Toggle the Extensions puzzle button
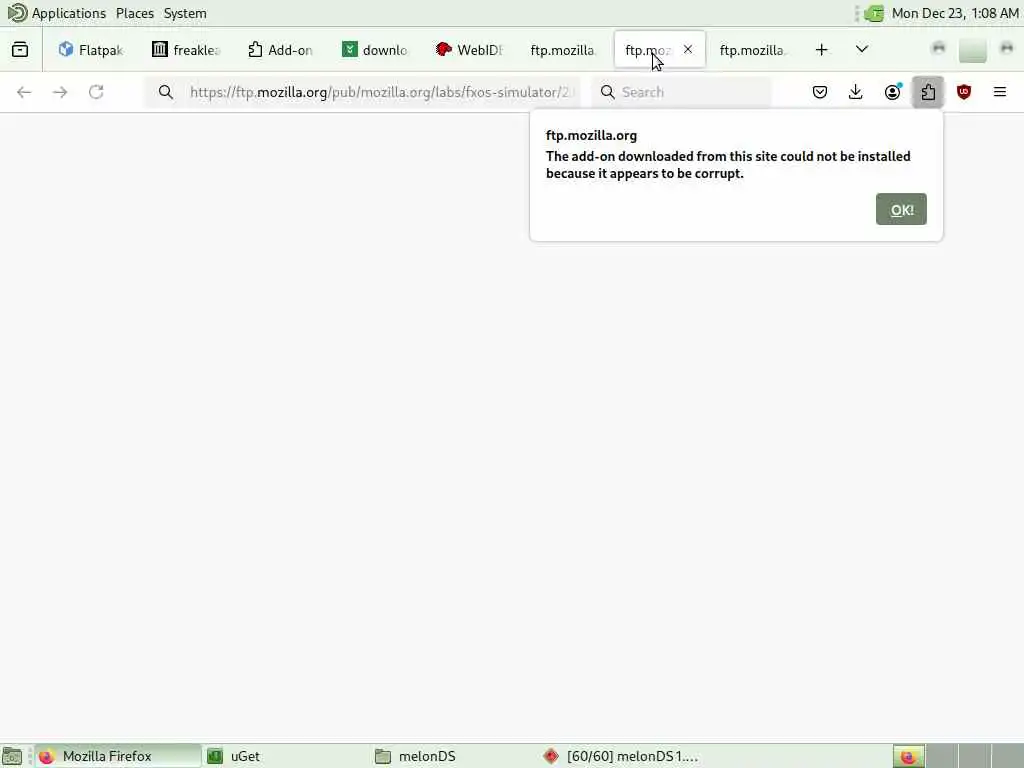The image size is (1024, 768). [x=928, y=92]
